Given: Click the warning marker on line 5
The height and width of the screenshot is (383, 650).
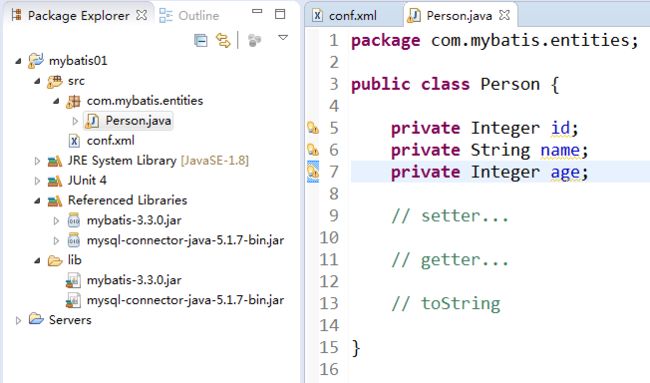Looking at the screenshot, I should [313, 128].
